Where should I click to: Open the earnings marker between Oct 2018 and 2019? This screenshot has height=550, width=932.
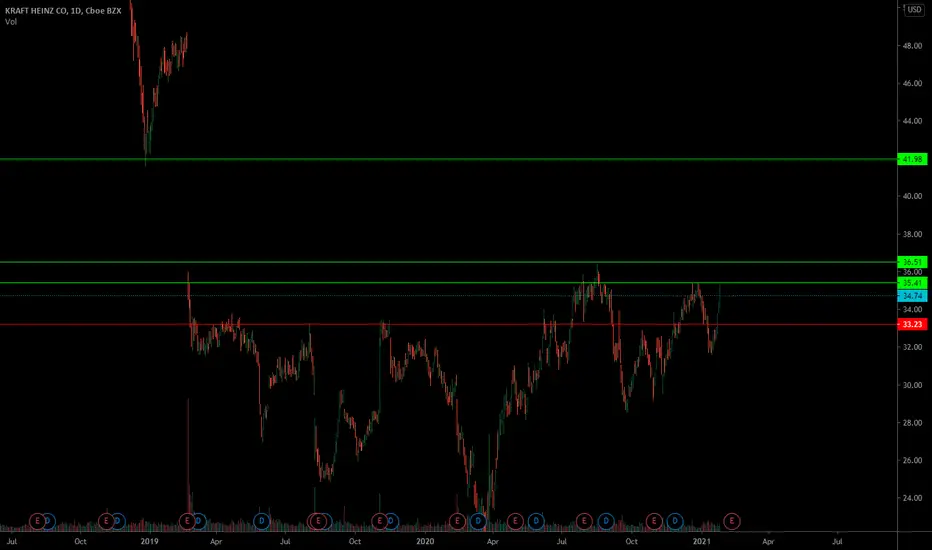click(105, 521)
